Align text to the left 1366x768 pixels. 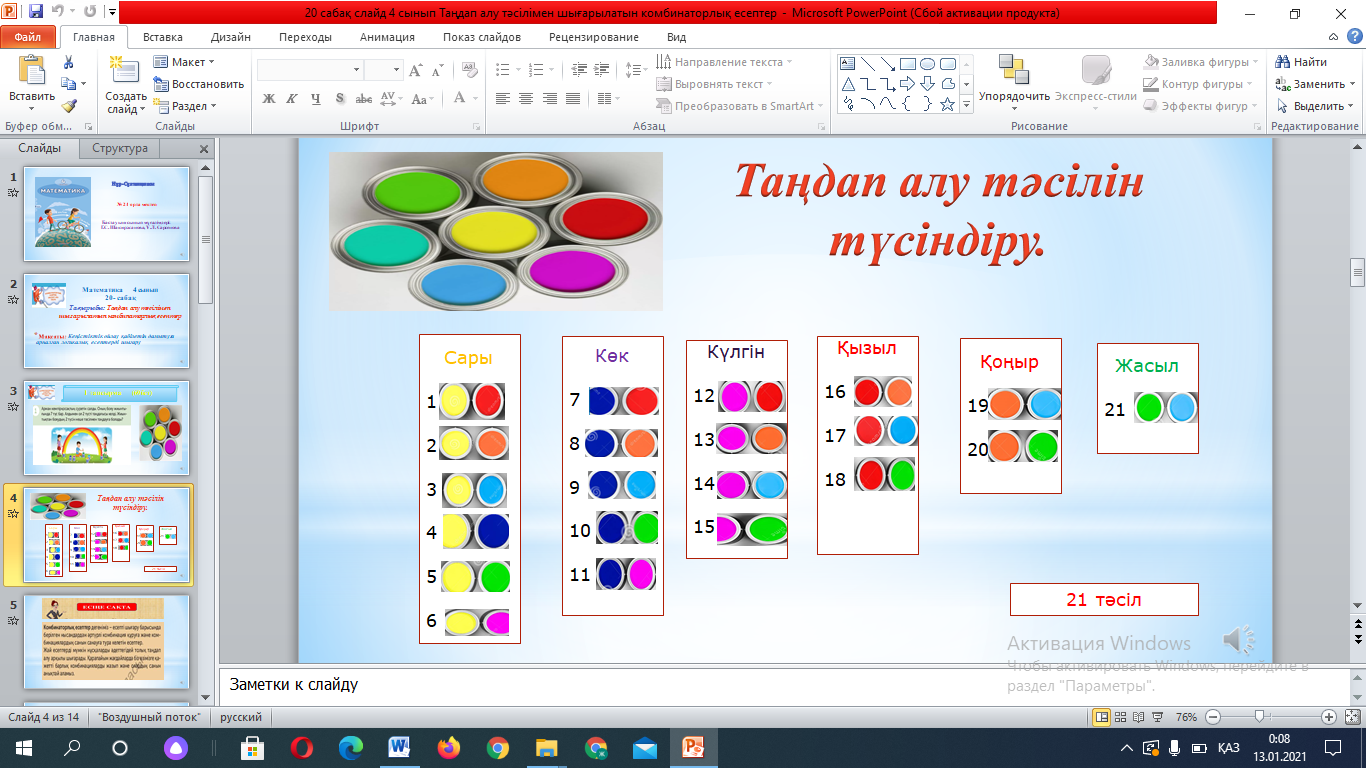tap(502, 98)
